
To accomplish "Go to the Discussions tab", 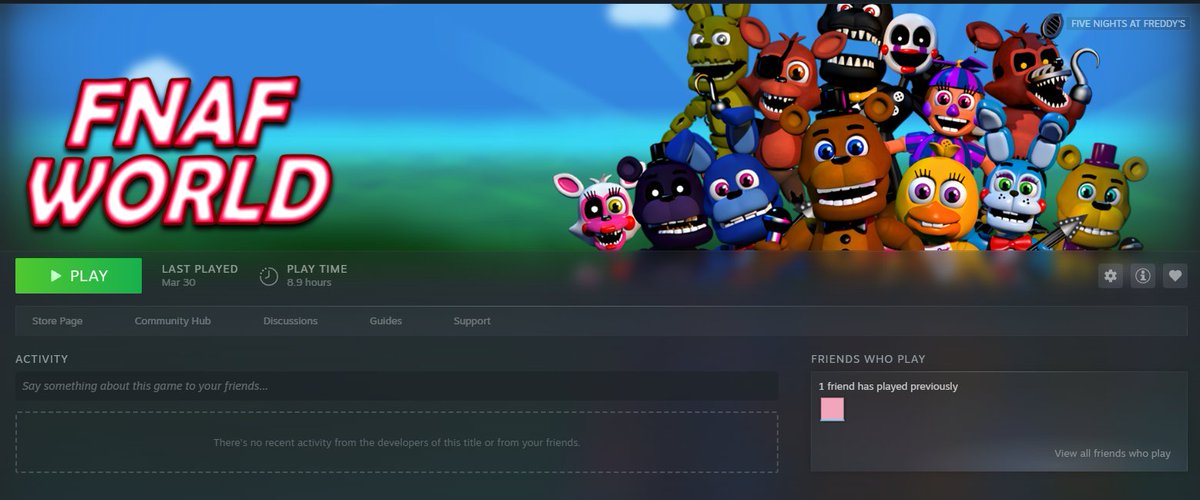I will (x=290, y=321).
